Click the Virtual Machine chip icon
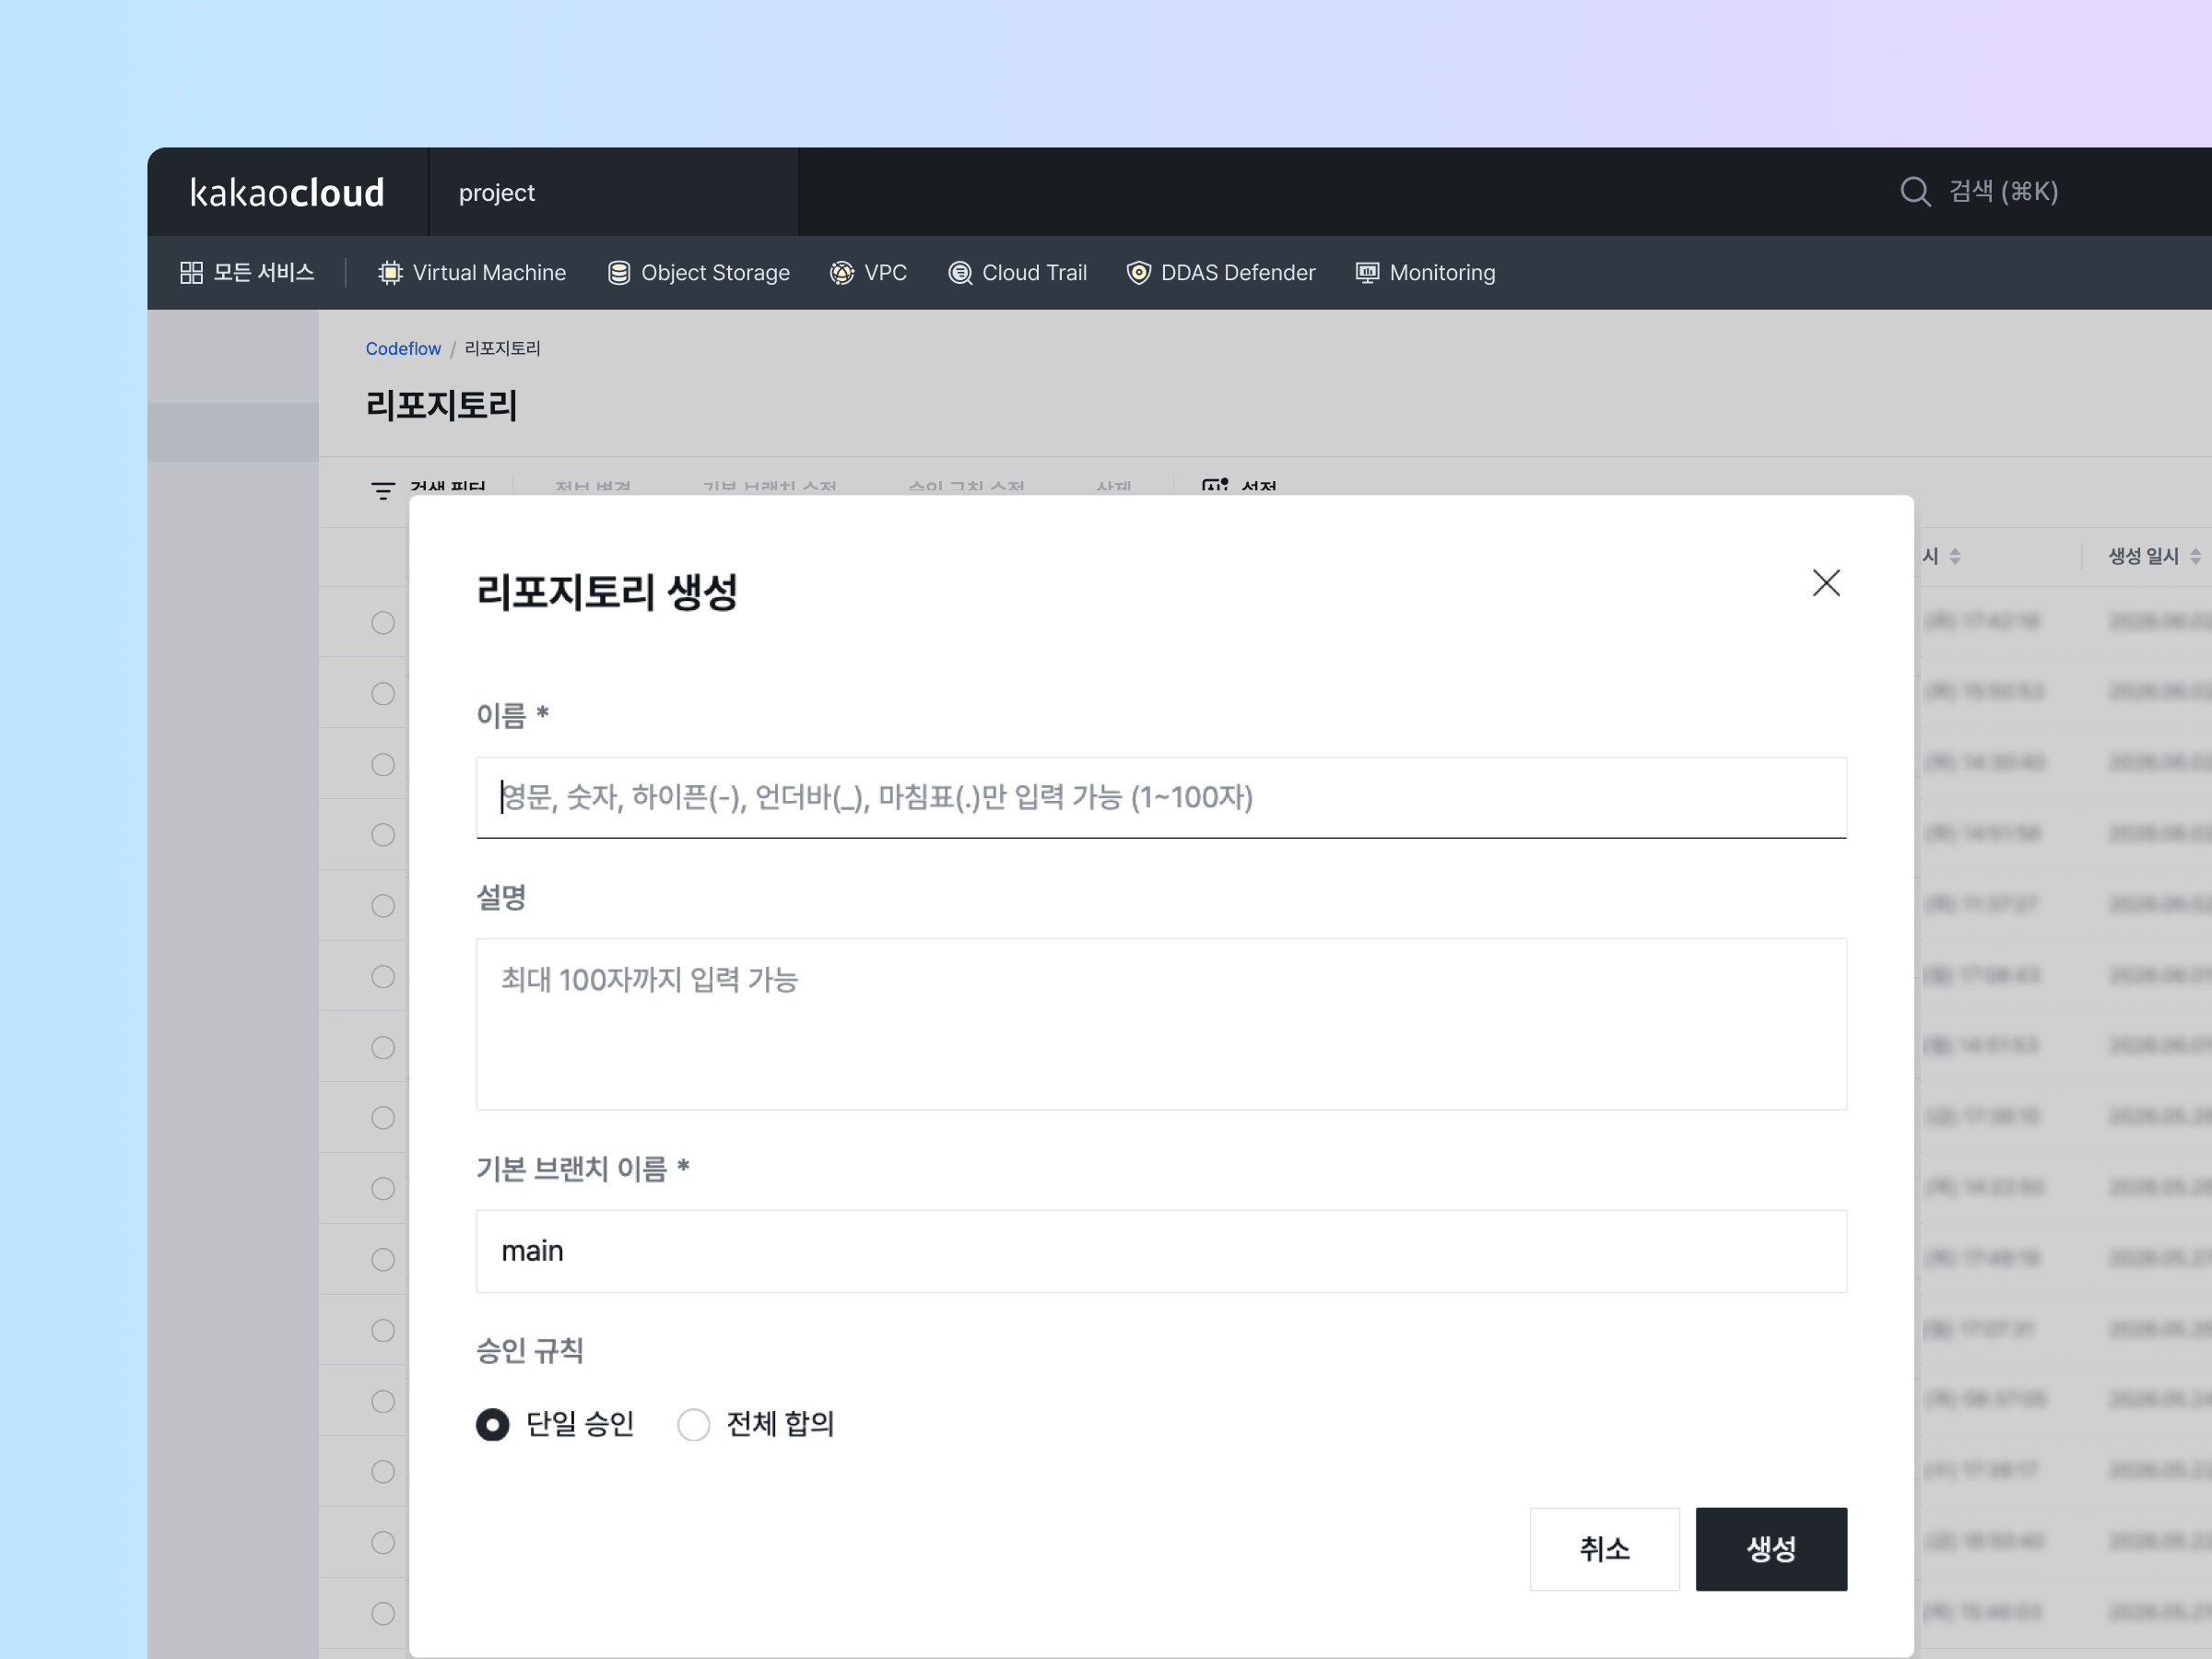This screenshot has width=2212, height=1659. [x=390, y=272]
